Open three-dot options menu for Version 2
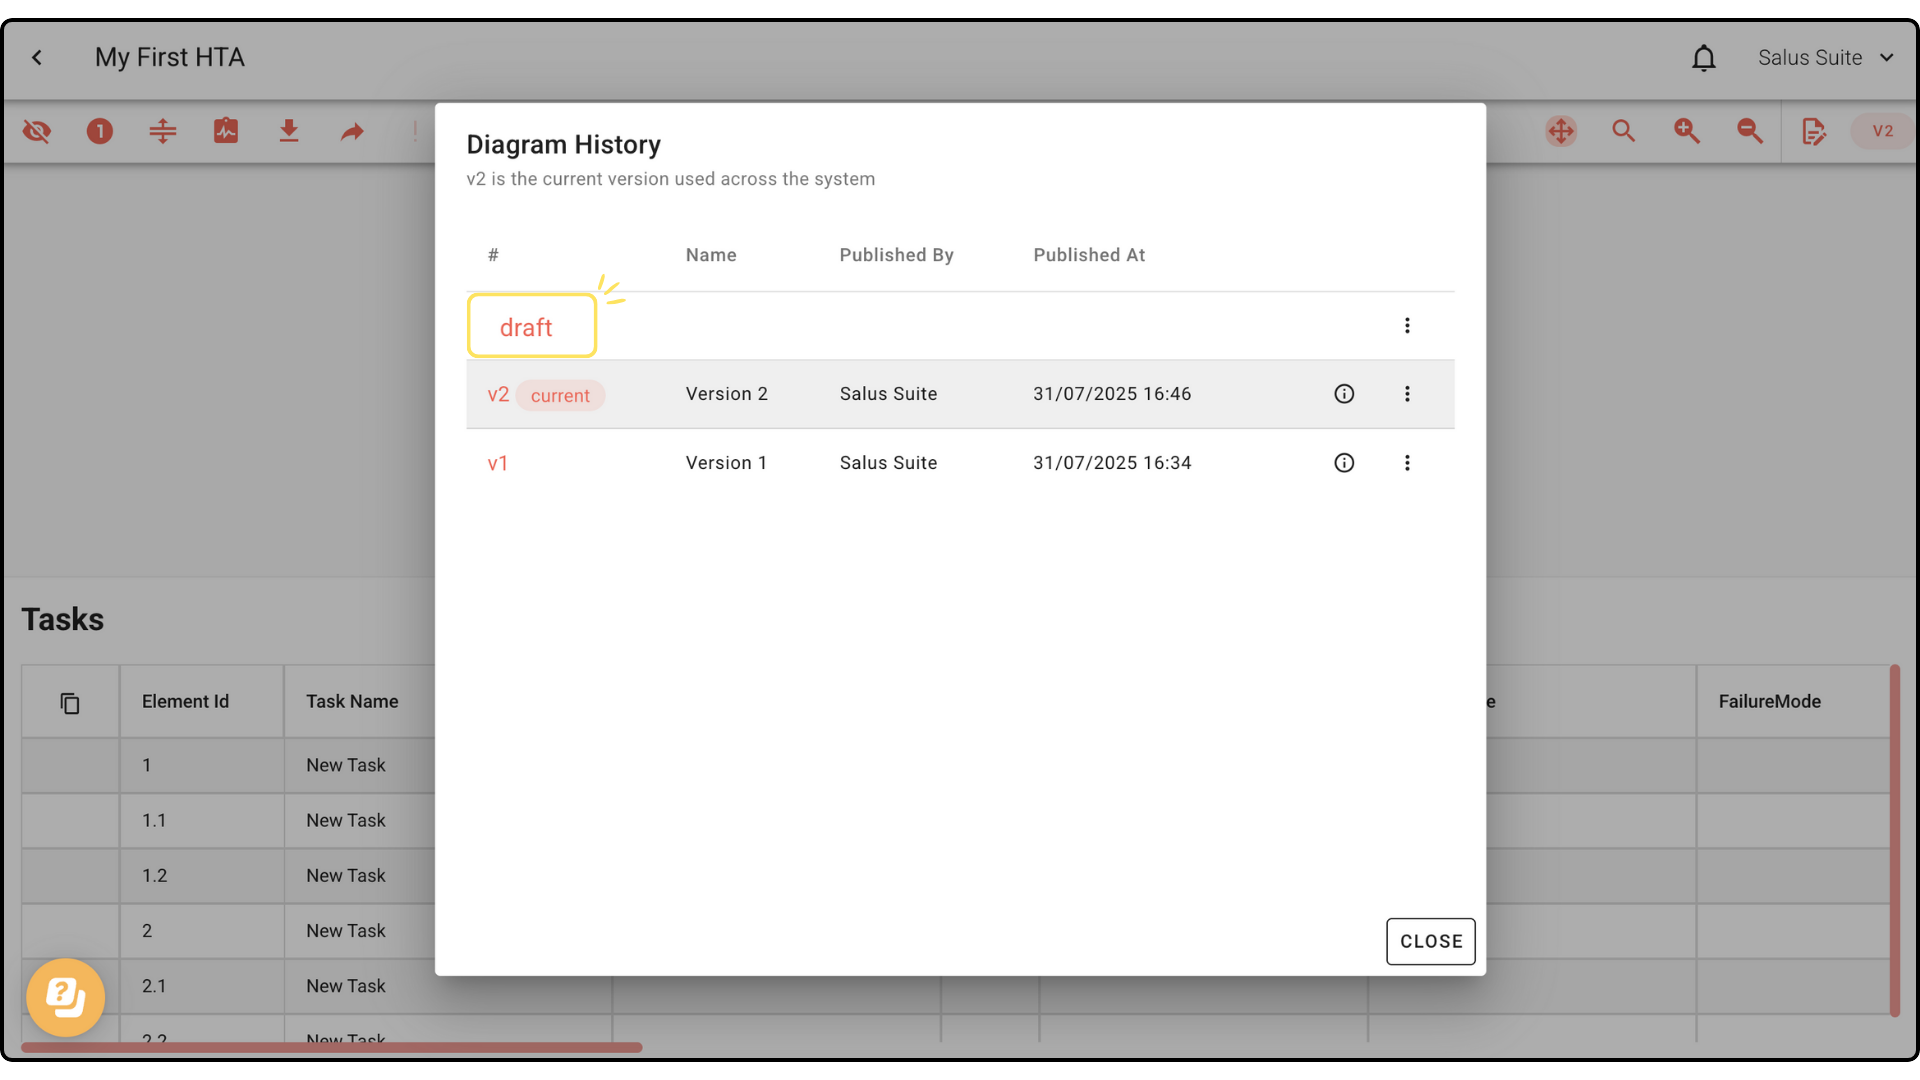Viewport: 1920px width, 1080px height. (1407, 394)
